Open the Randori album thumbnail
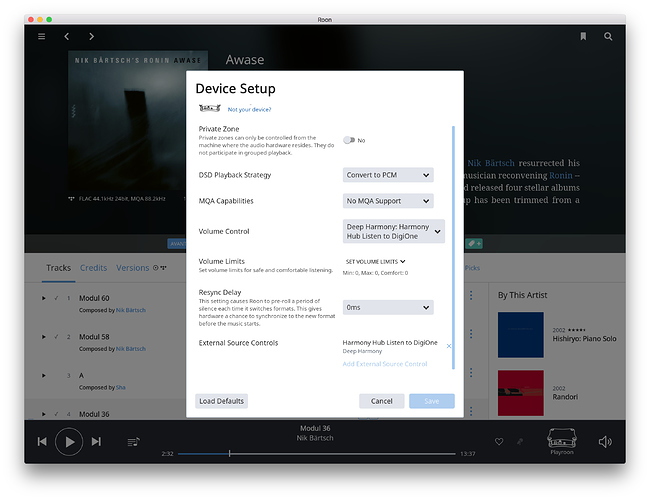The image size is (651, 500). [x=521, y=393]
